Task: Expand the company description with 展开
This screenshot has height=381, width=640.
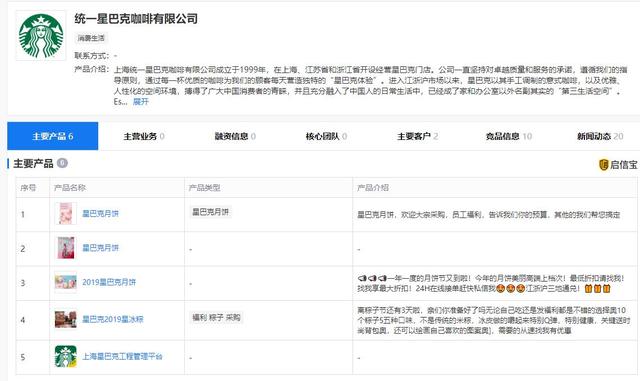Action: click(x=140, y=102)
